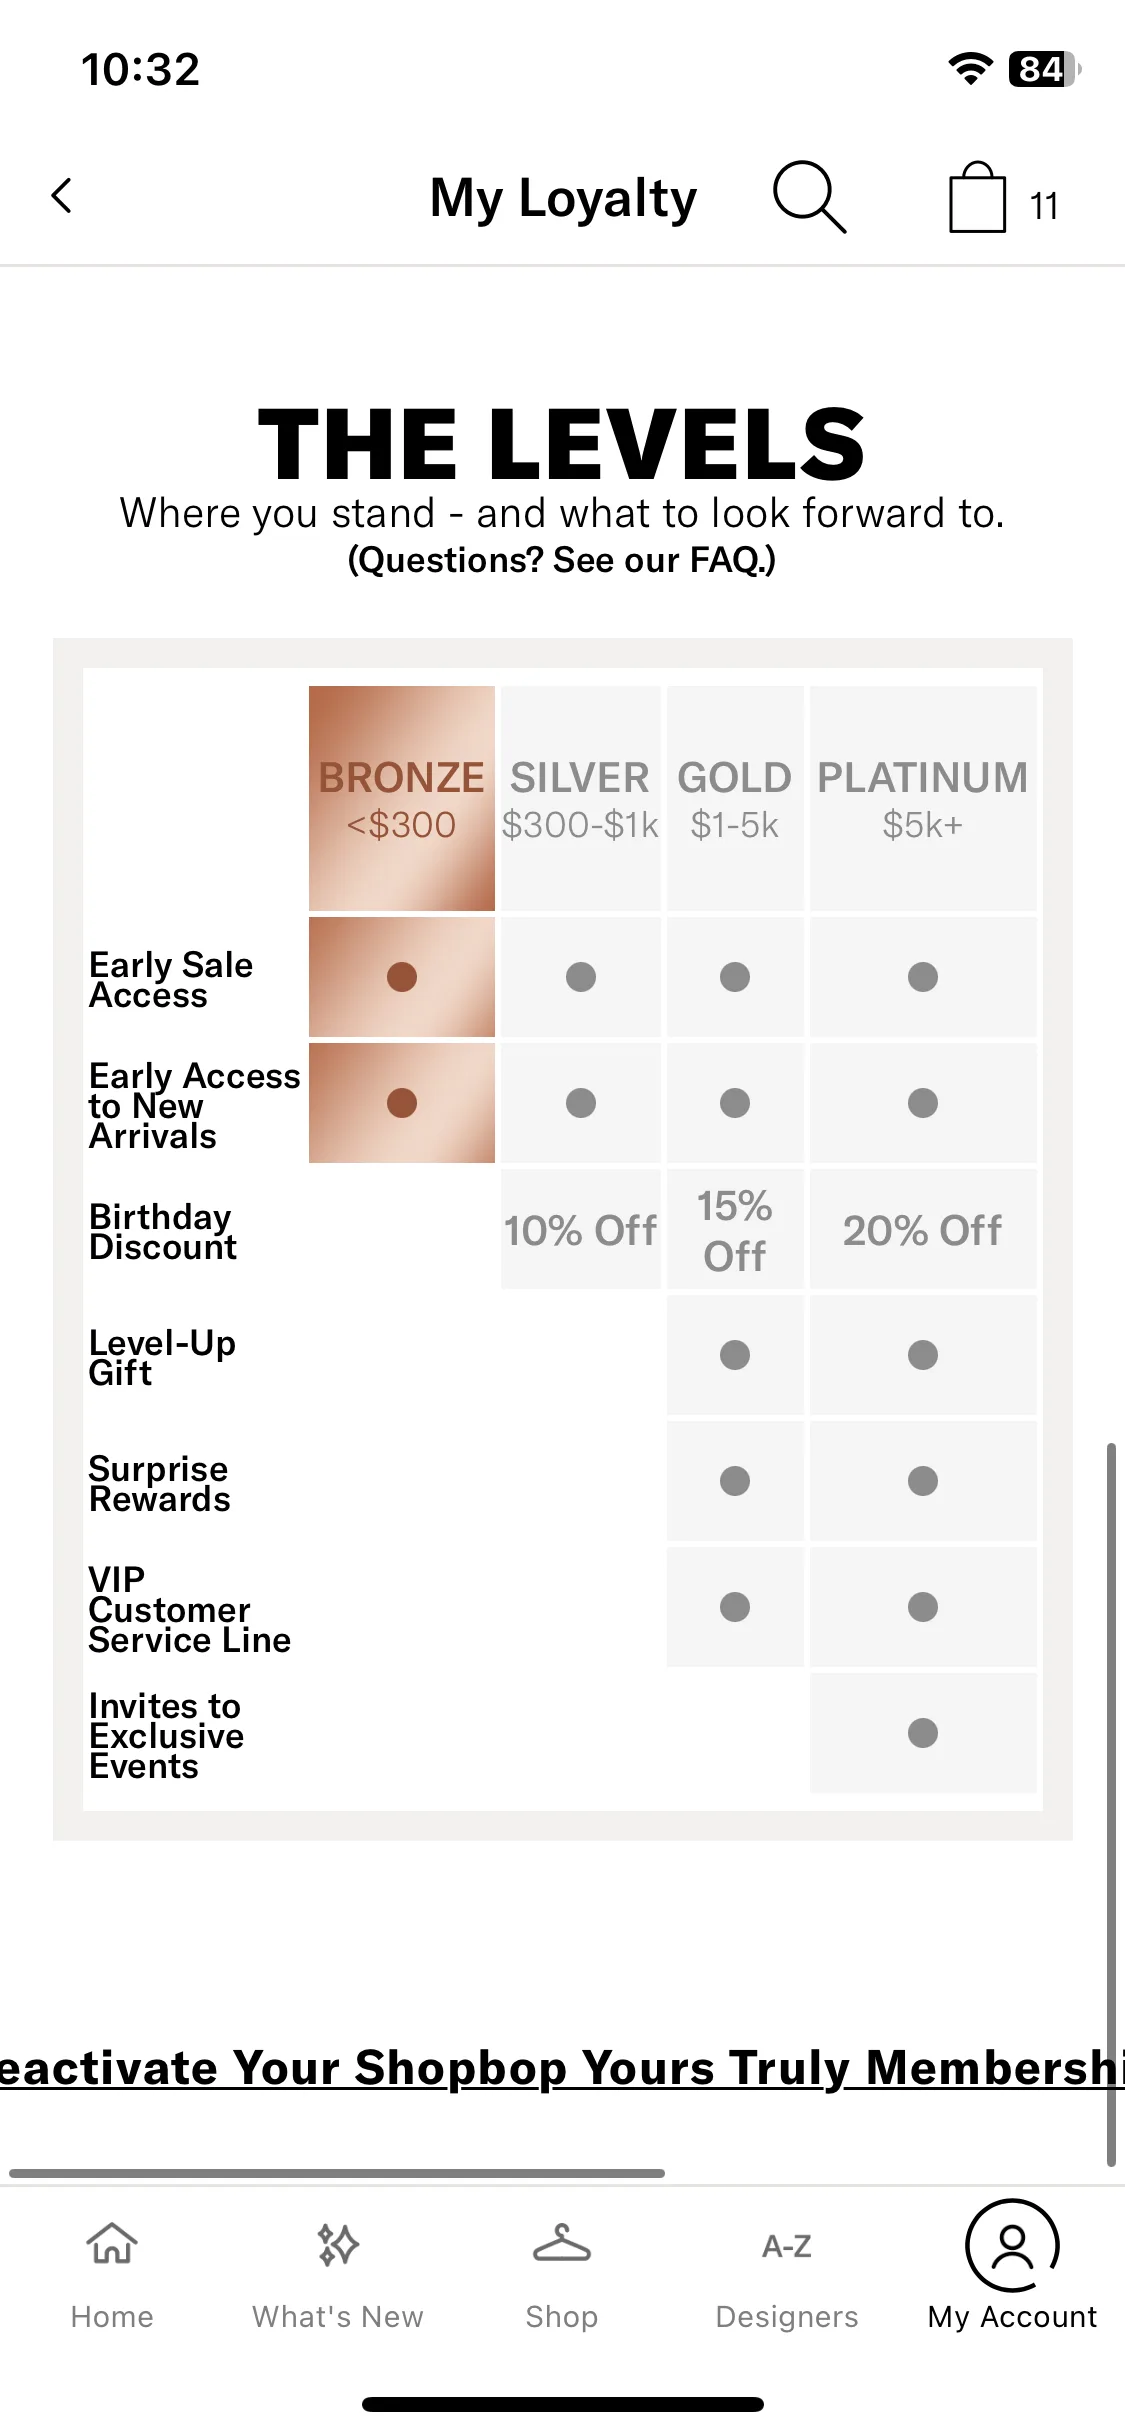Select the GOLD $1-5k level header
This screenshot has width=1125, height=2436.
coord(735,798)
